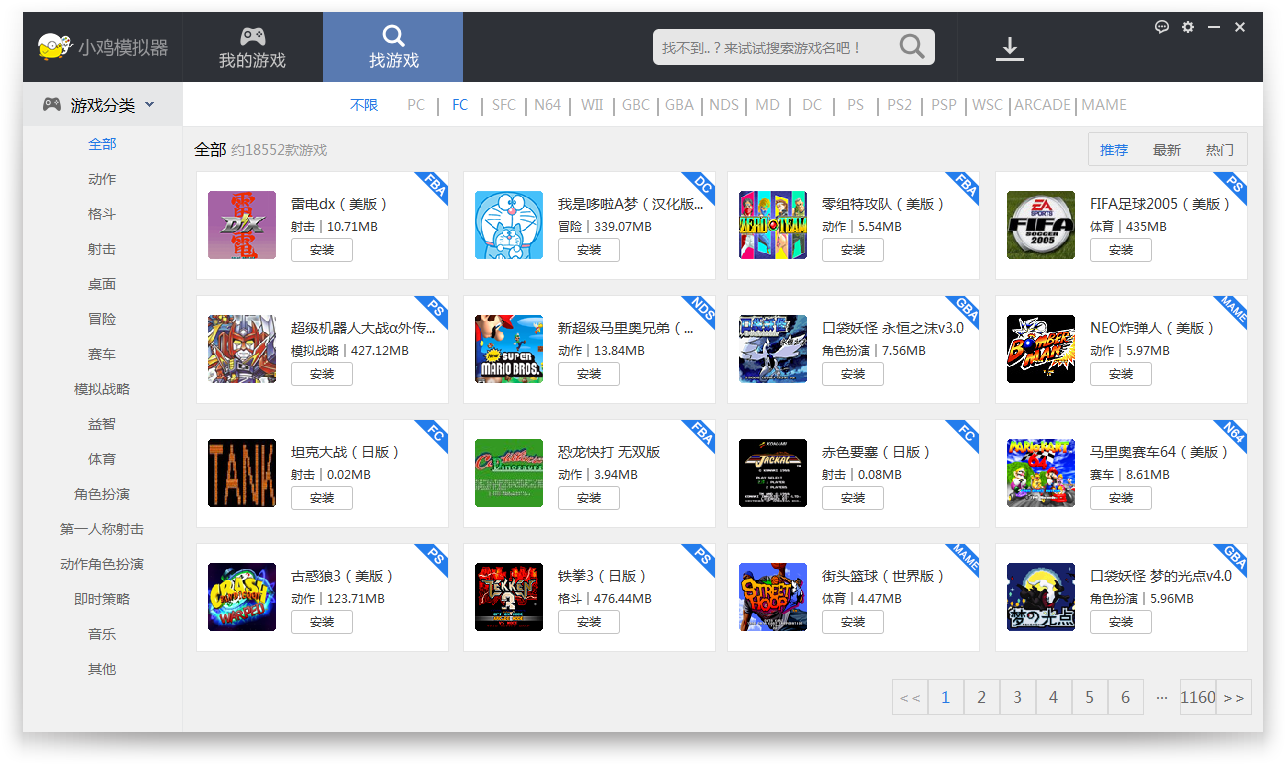
Task: Click the 零组特攻队（美版）title
Action: (883, 204)
